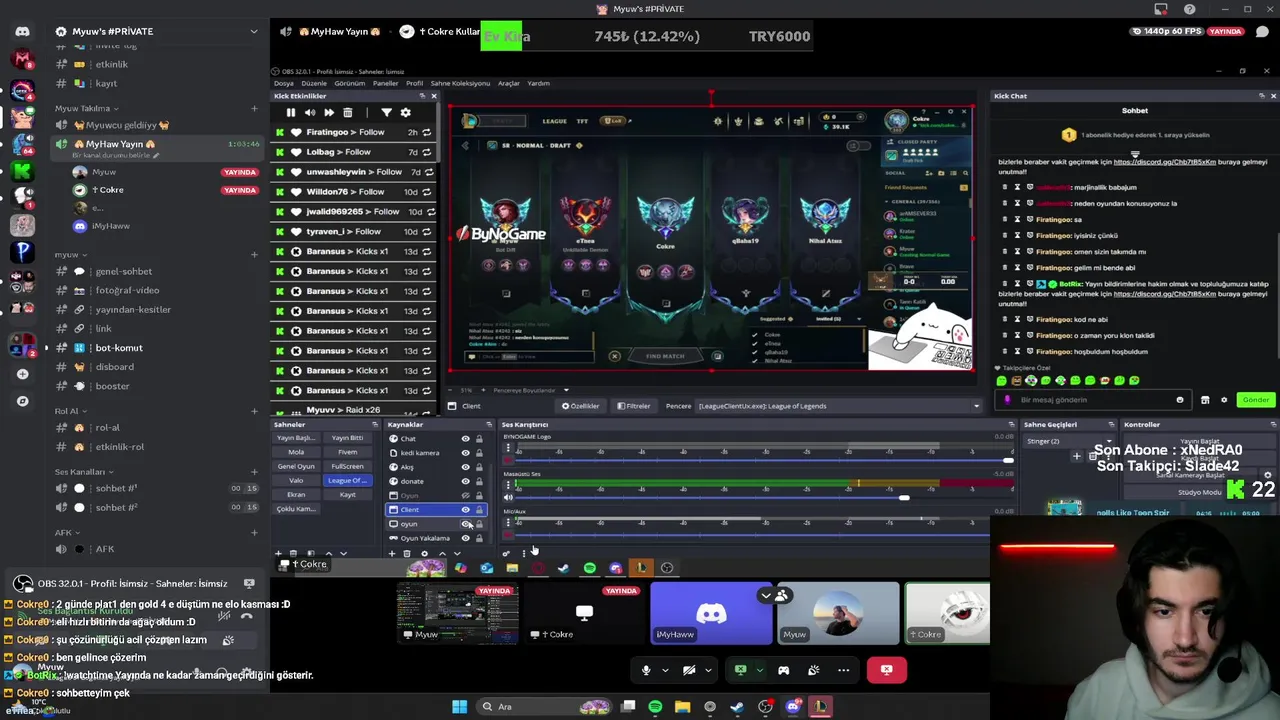This screenshot has width=1280, height=720.
Task: Toggle visibility of the donate source
Action: pyautogui.click(x=465, y=481)
